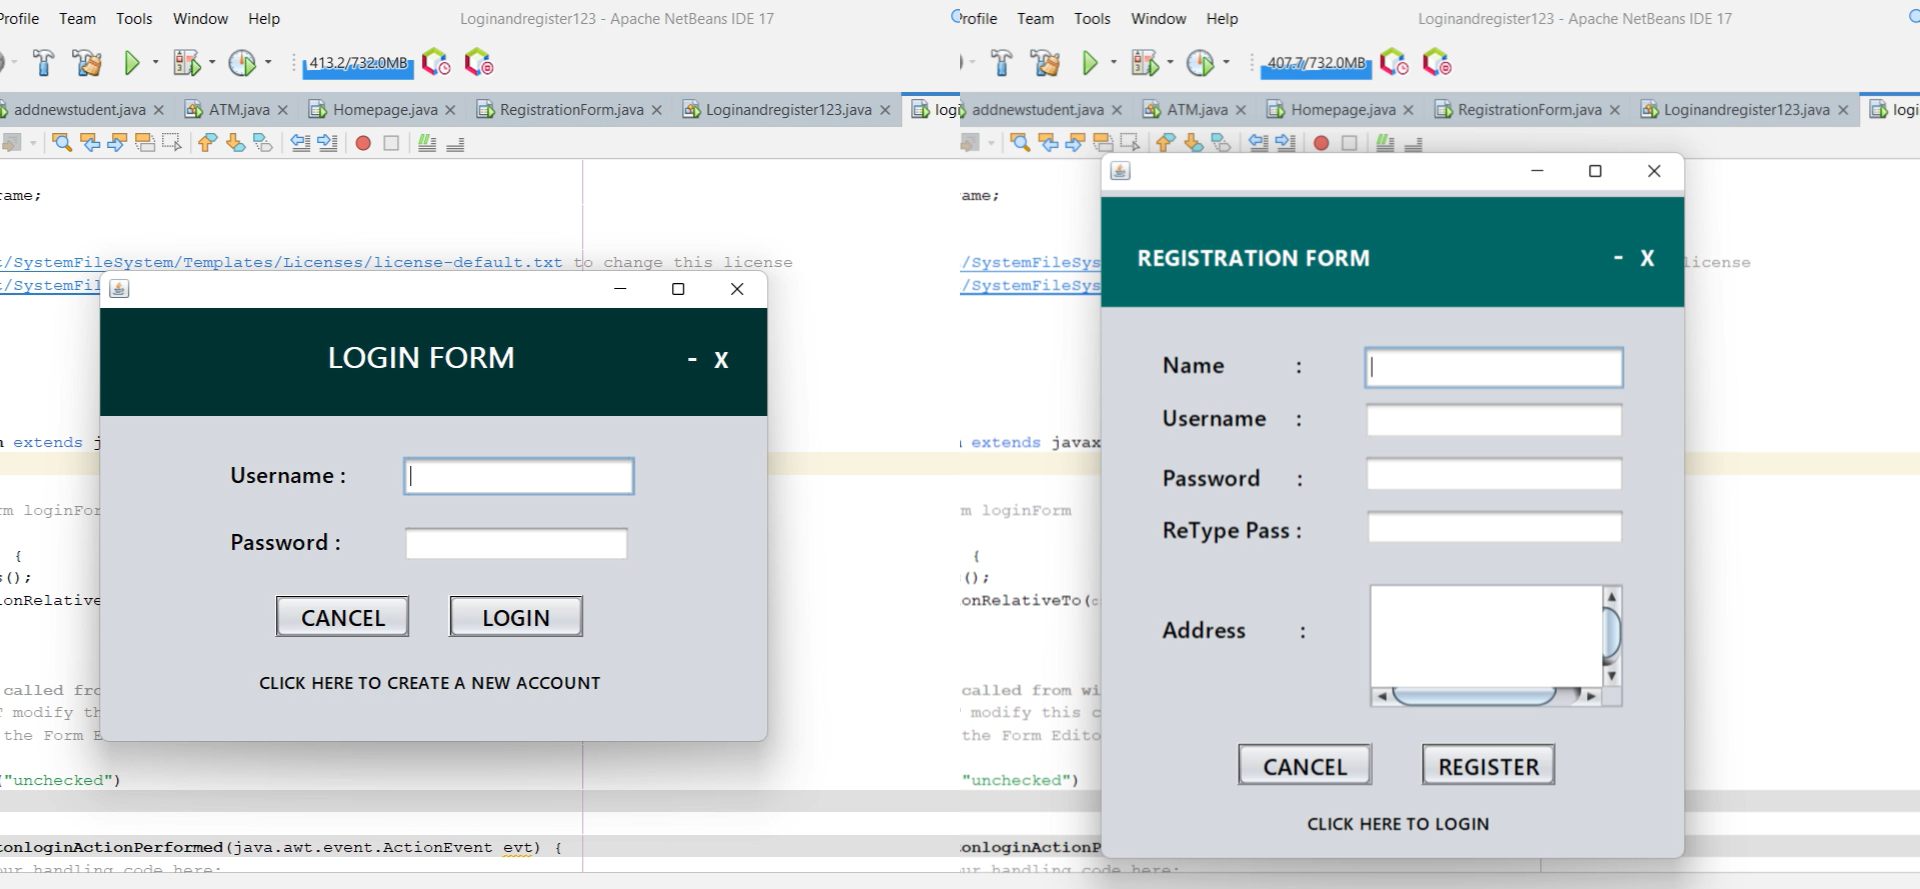Viewport: 1920px width, 889px height.
Task: Click Debug Project icon in right IDE toolbar
Action: [1145, 63]
